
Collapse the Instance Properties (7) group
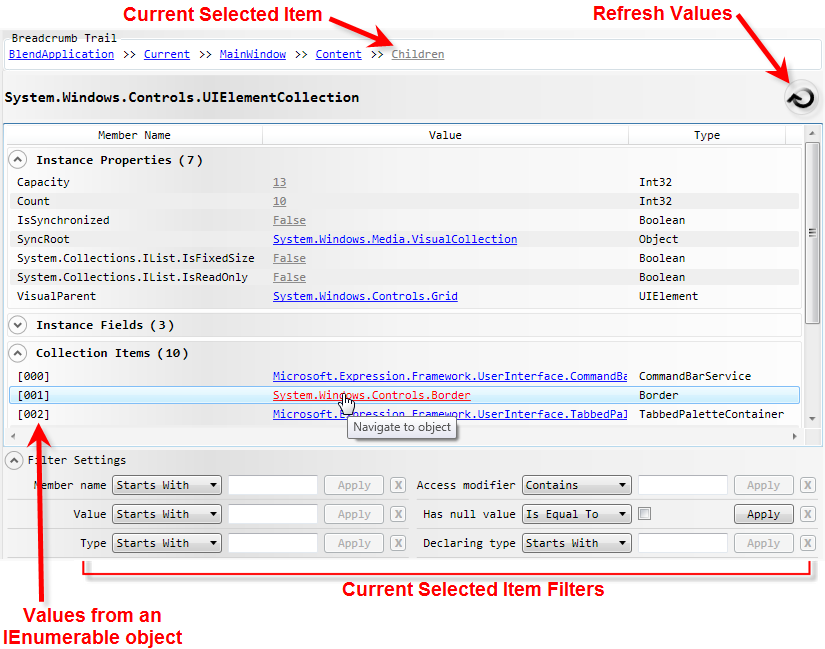point(17,159)
